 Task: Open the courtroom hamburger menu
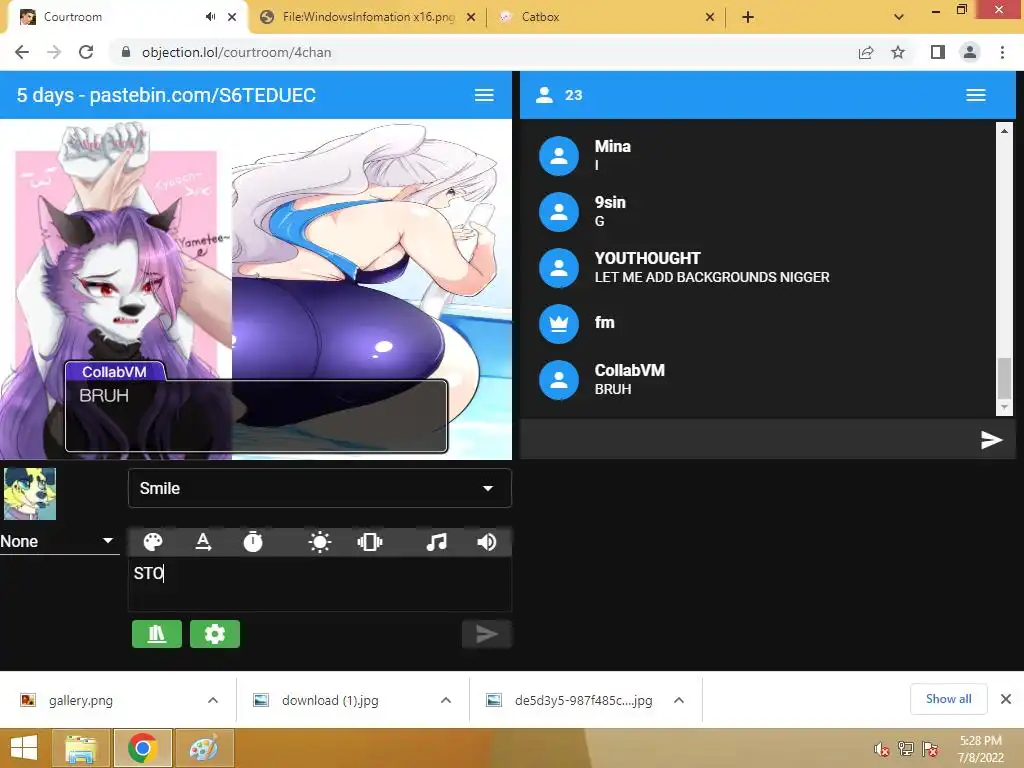pyautogui.click(x=484, y=95)
